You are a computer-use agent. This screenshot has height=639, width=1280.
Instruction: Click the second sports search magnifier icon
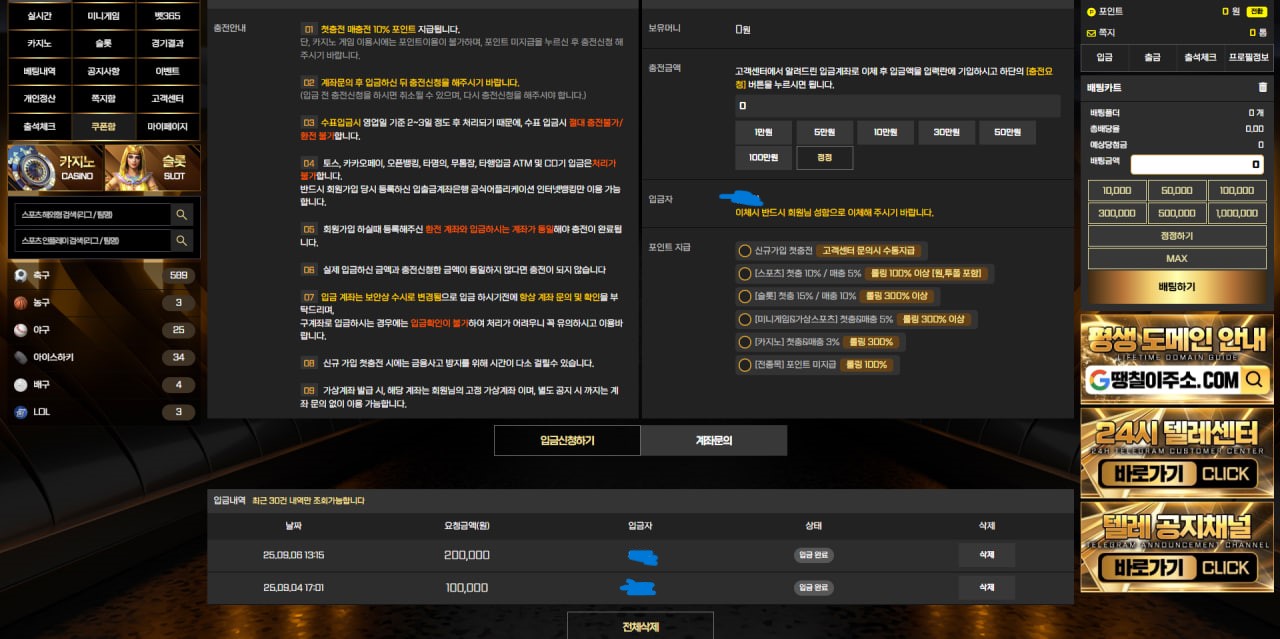181,241
